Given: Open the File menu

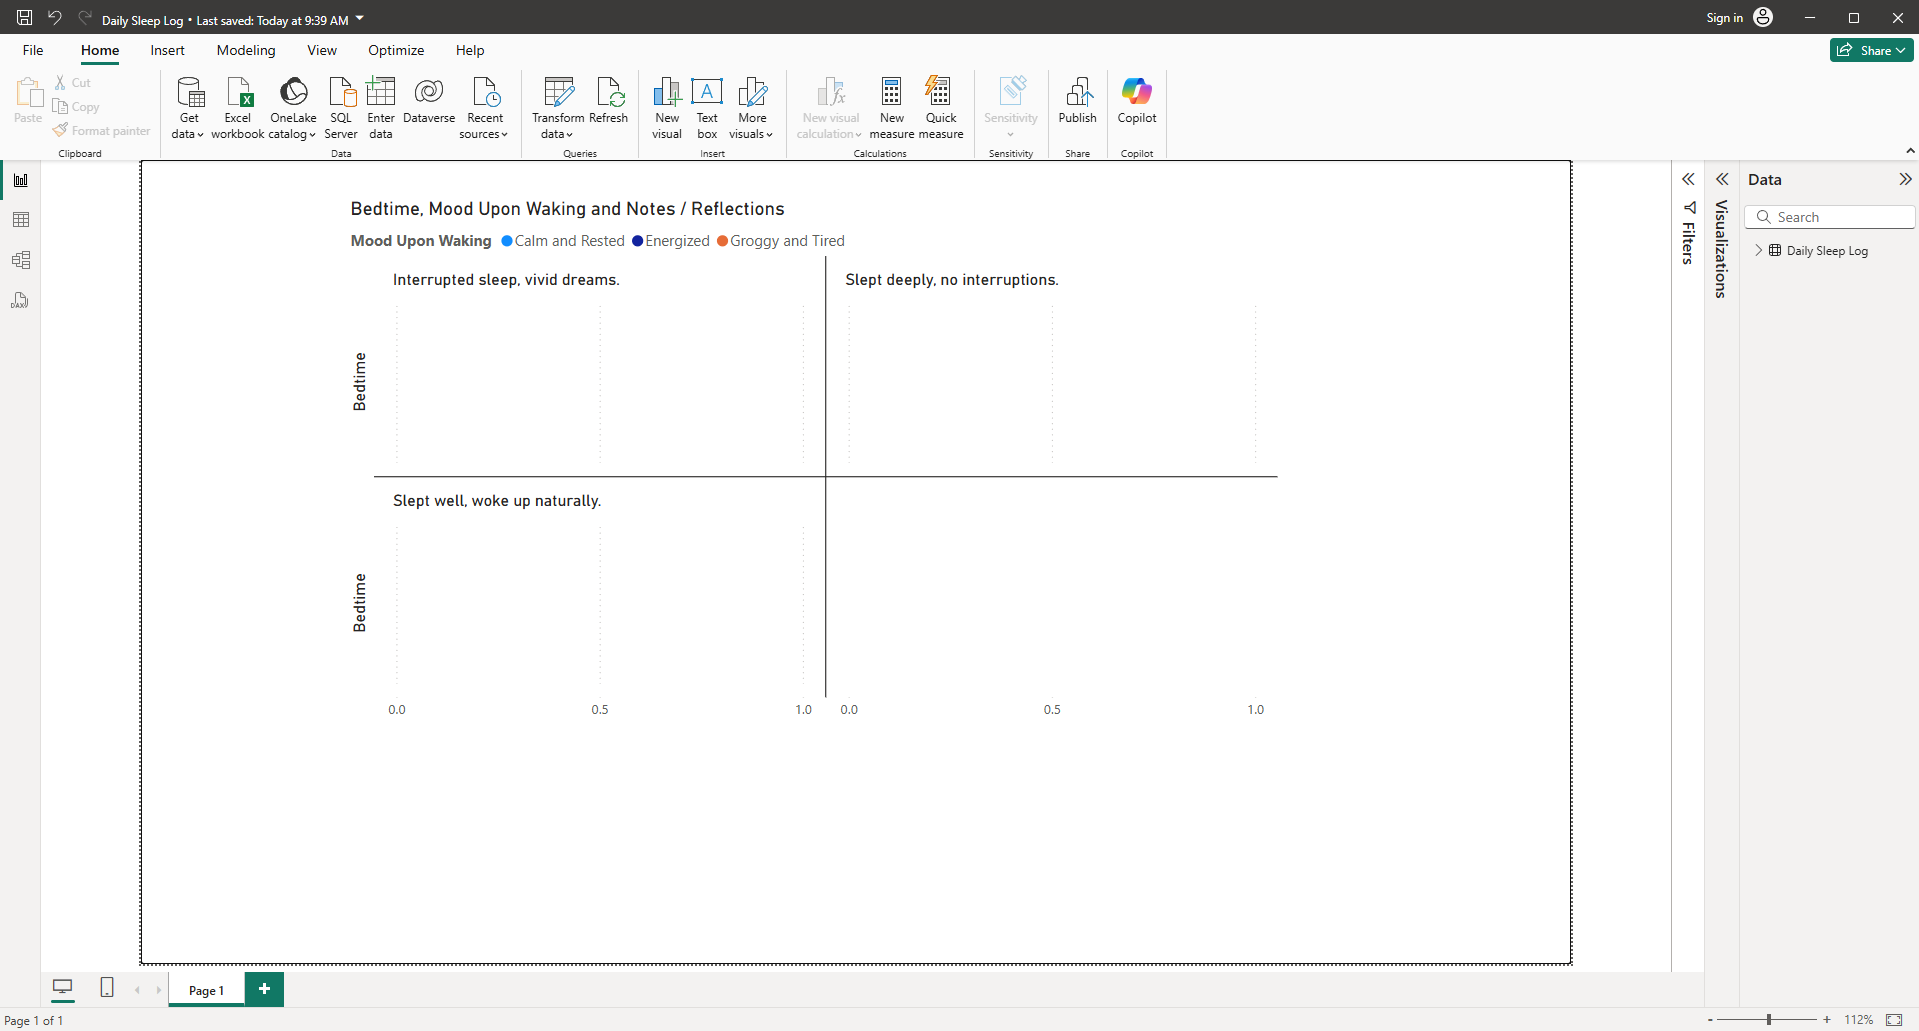Looking at the screenshot, I should pos(33,50).
